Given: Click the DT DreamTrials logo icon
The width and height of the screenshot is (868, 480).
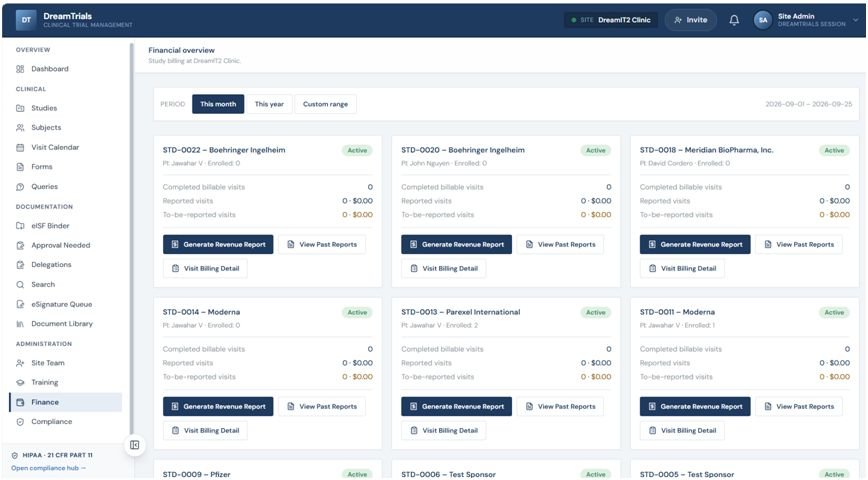Looking at the screenshot, I should click(26, 20).
